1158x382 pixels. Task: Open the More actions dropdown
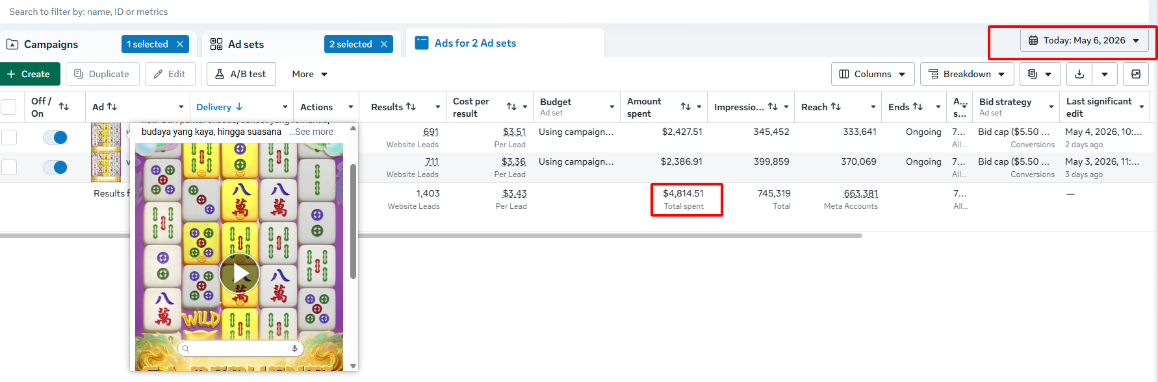[x=309, y=74]
